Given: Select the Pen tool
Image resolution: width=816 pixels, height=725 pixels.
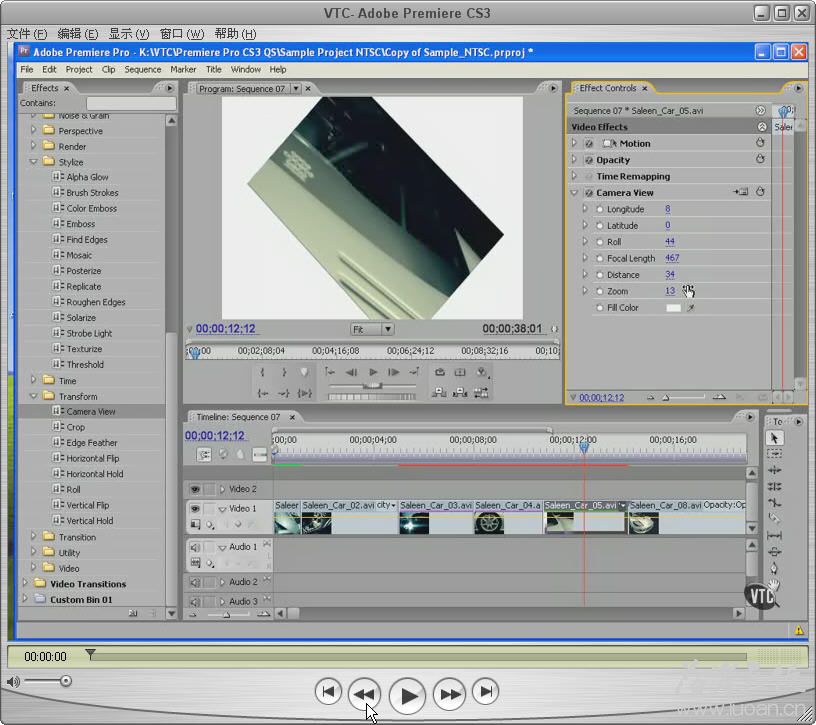Looking at the screenshot, I should pos(774,568).
